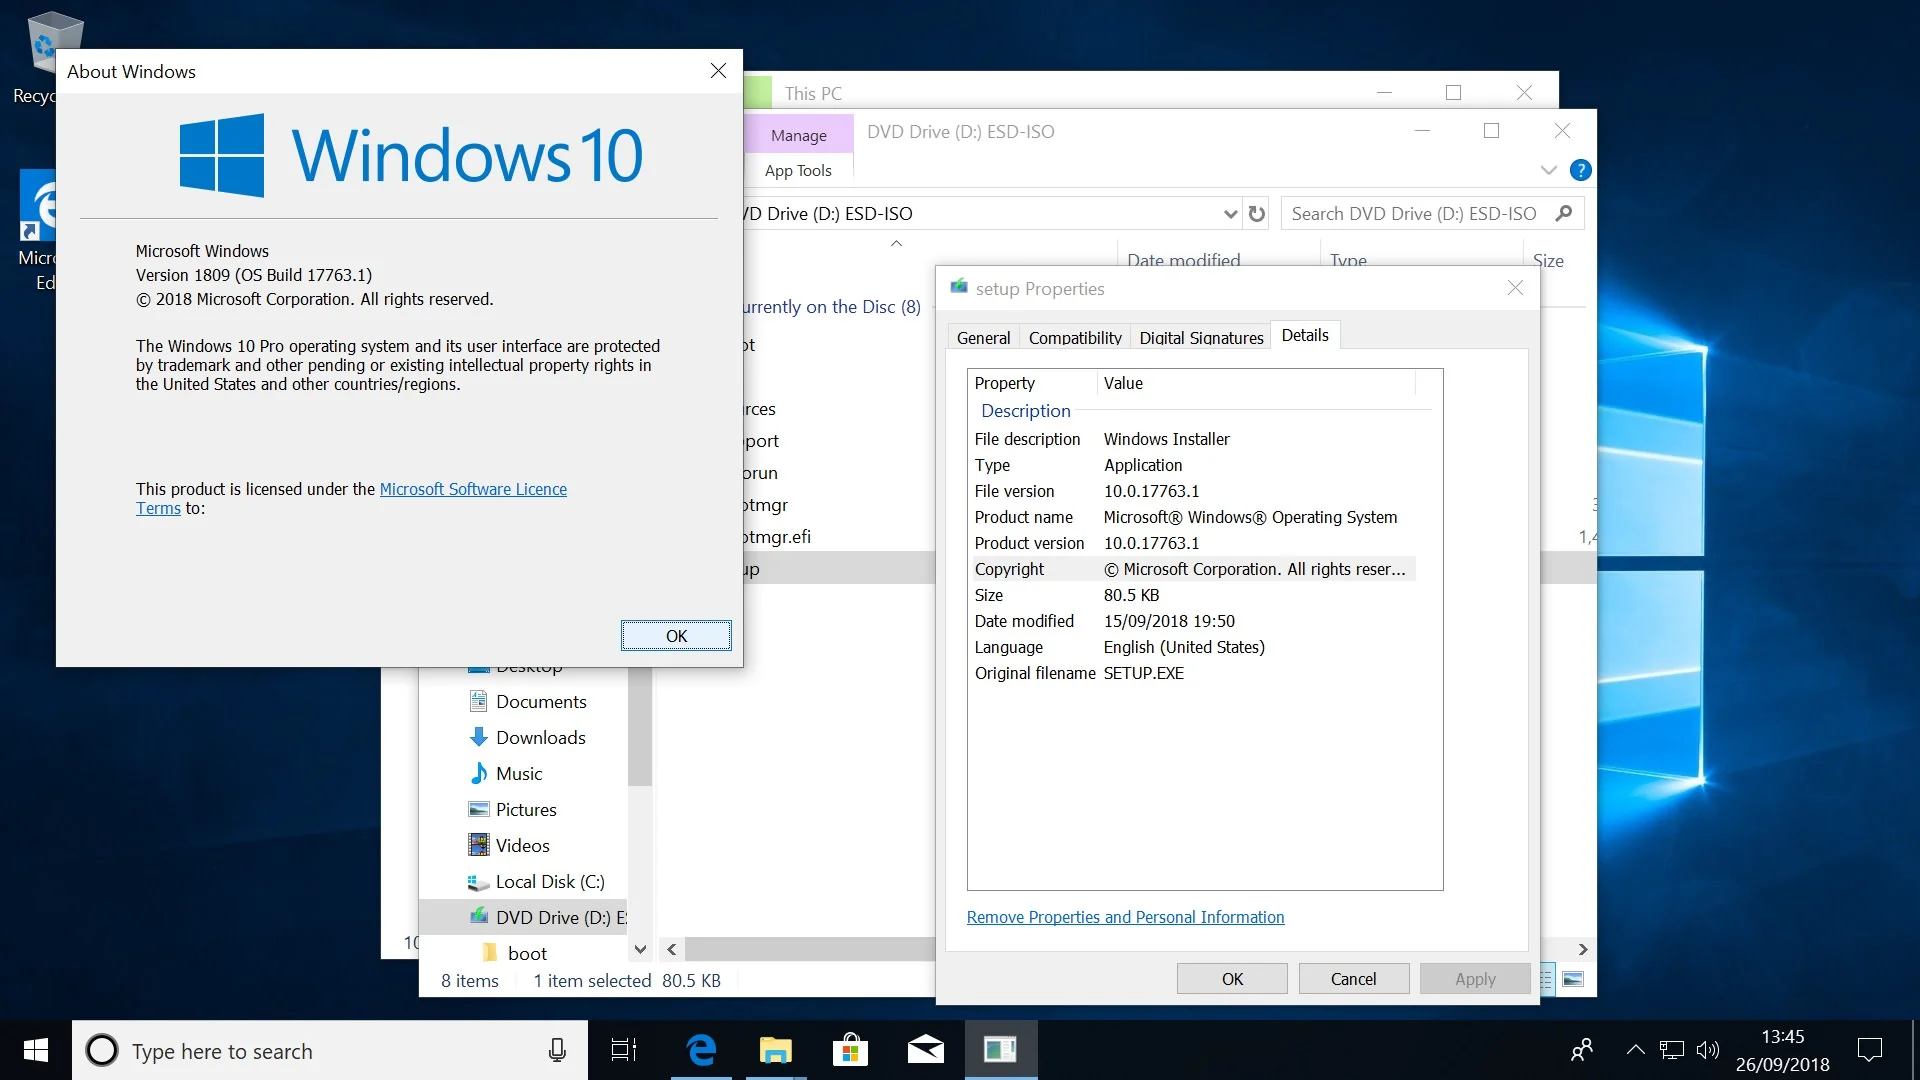Open the Mail app from taskbar
The height and width of the screenshot is (1080, 1920).
pos(925,1050)
